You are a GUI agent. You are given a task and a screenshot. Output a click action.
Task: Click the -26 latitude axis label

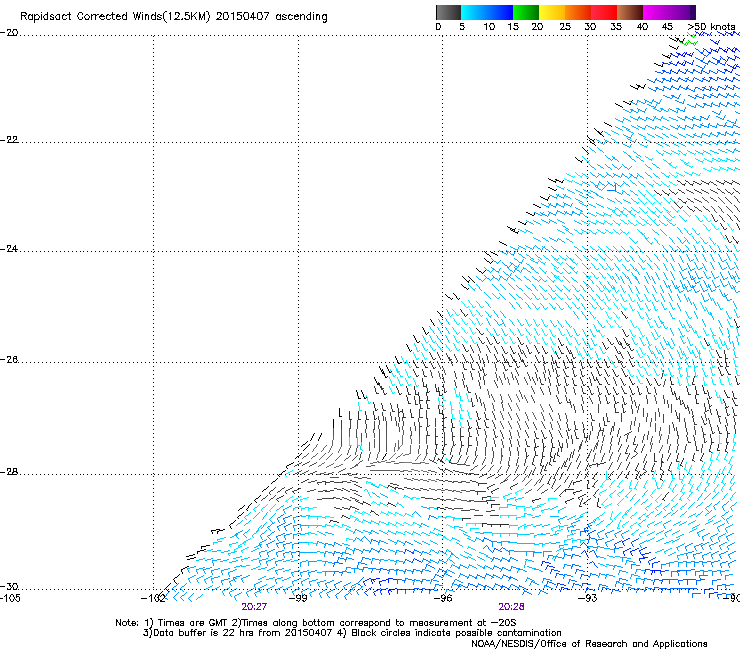pyautogui.click(x=9, y=360)
